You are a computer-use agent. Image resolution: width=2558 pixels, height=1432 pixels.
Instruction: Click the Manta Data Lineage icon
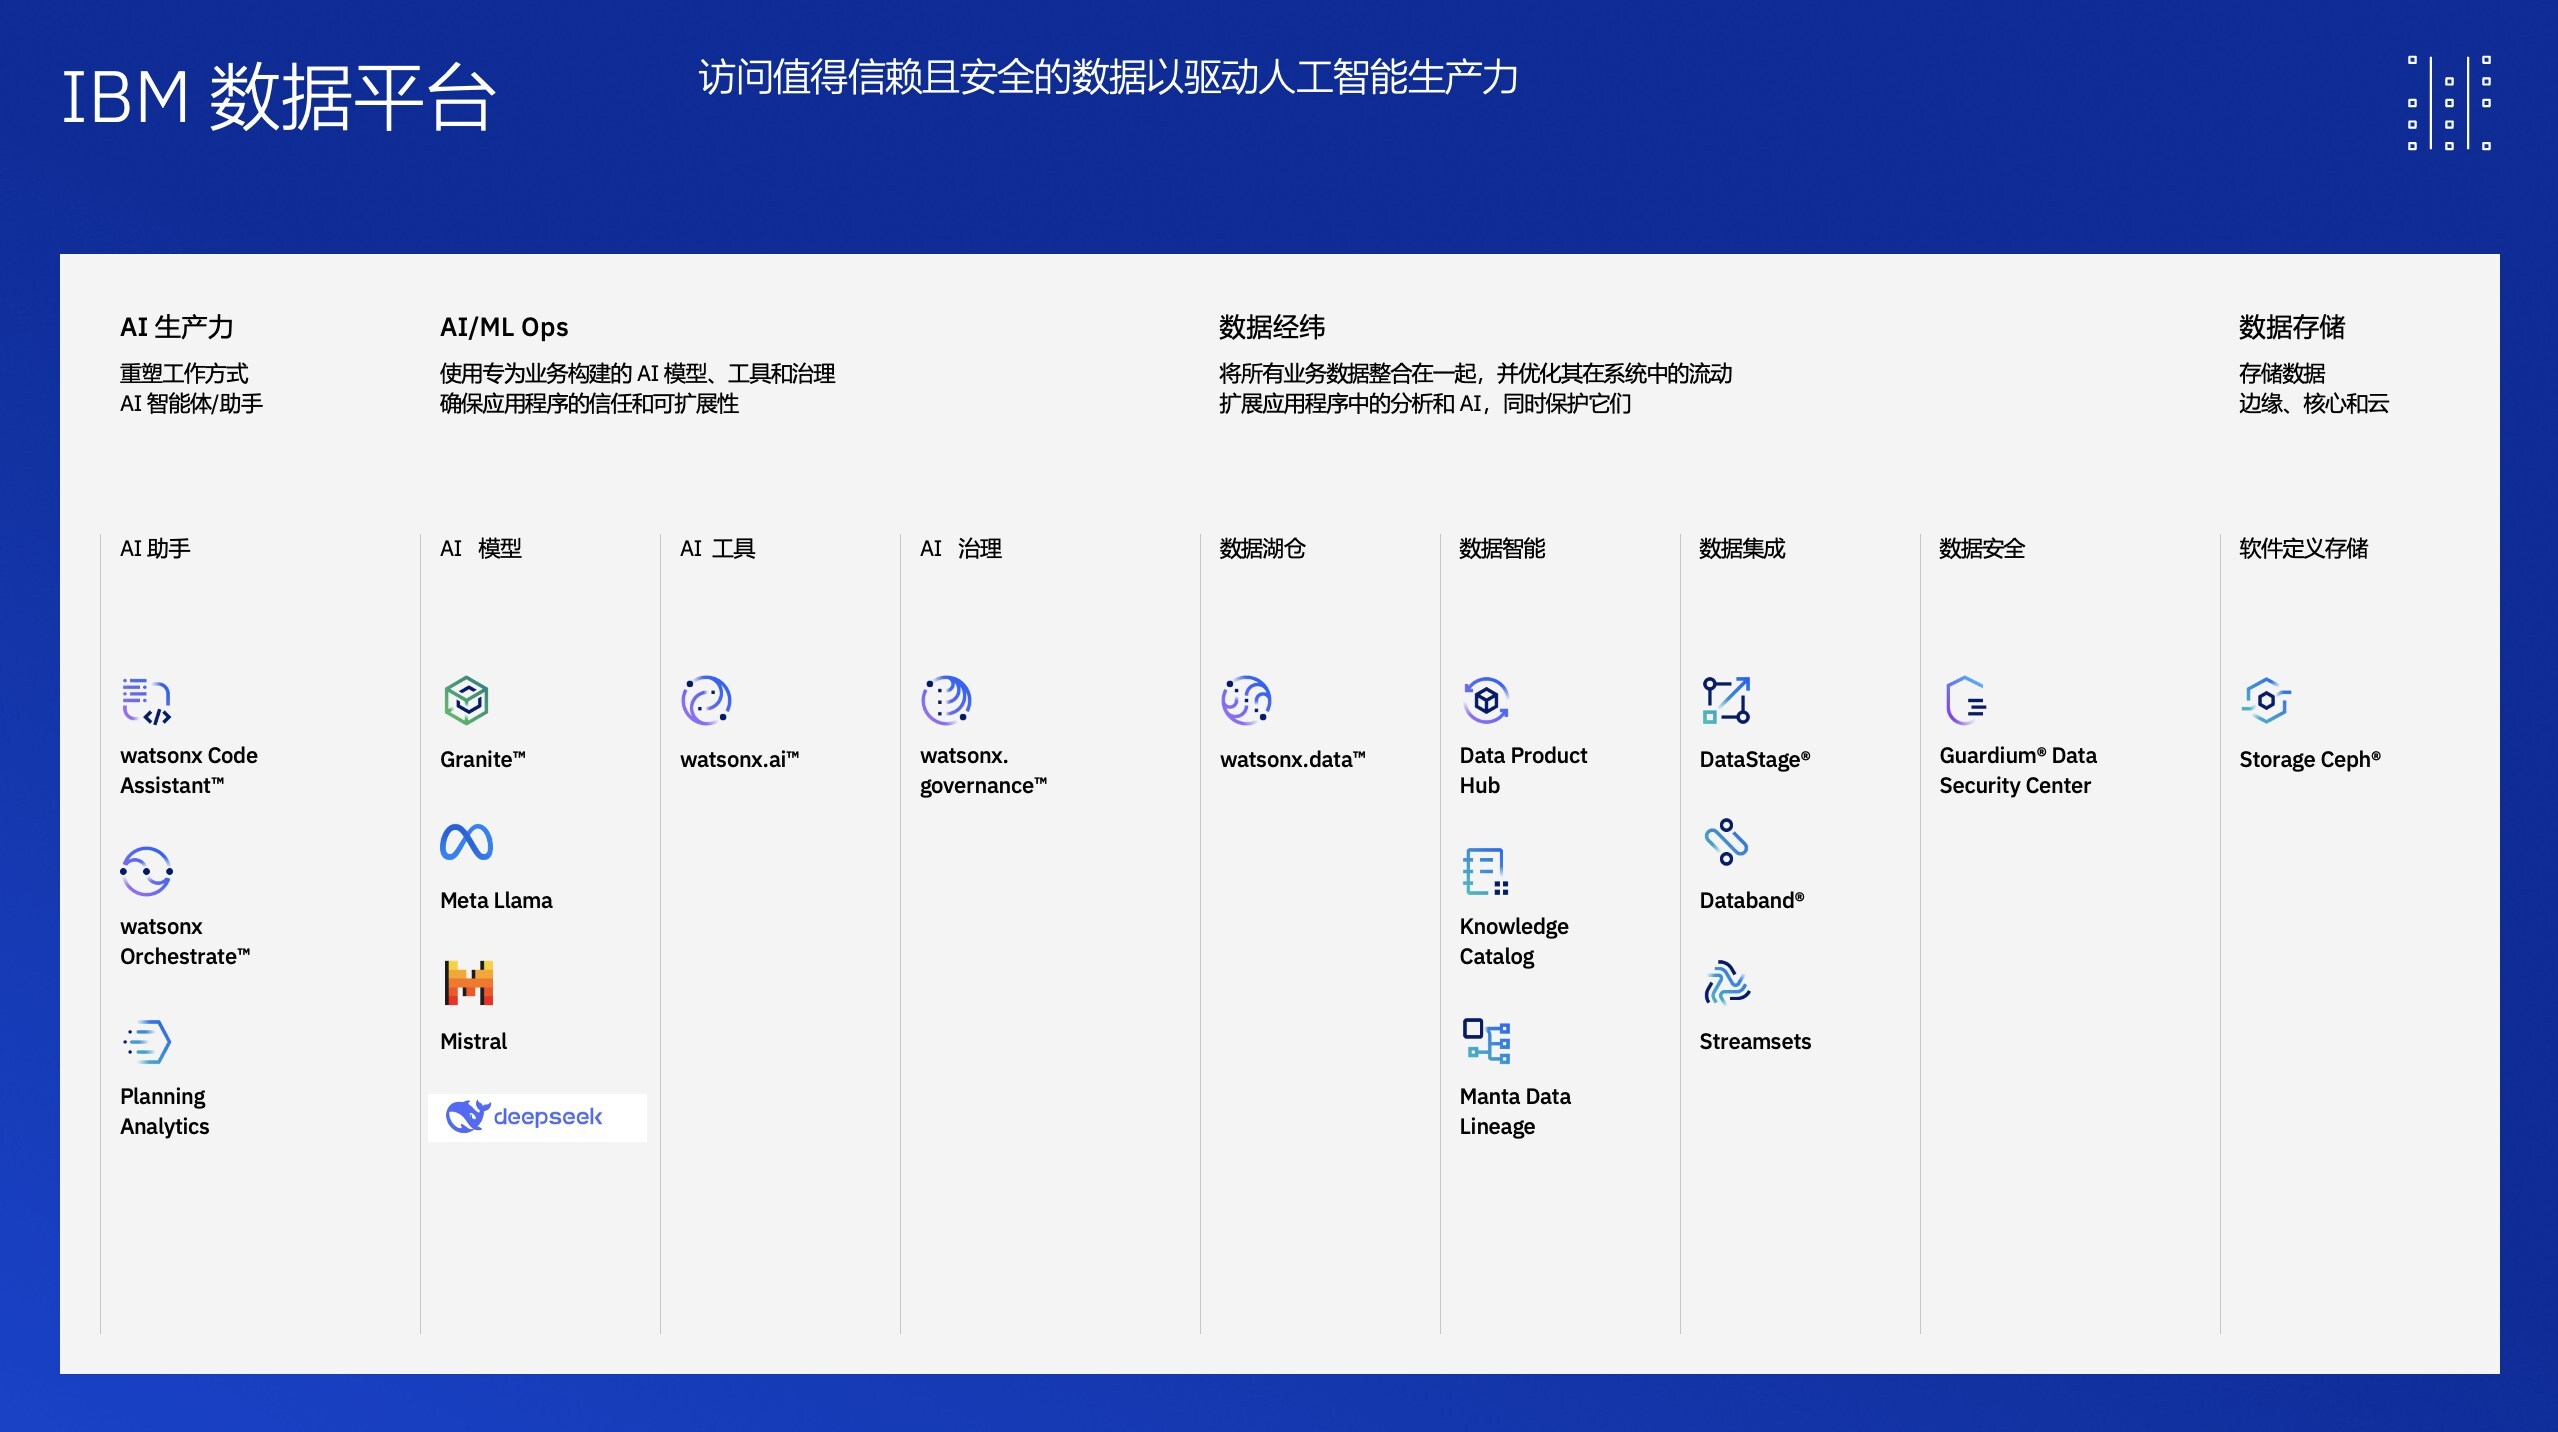[1486, 1041]
